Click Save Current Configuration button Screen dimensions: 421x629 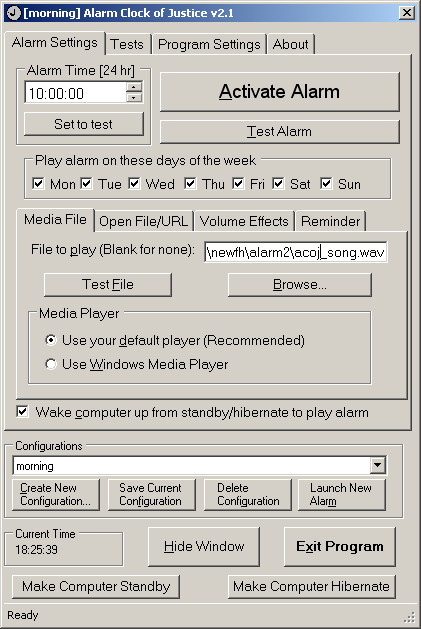(152, 495)
